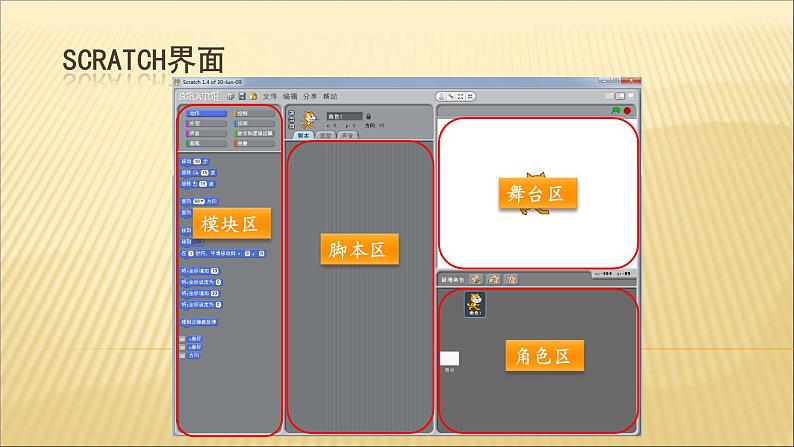Click the 将y坐标增加 10 block
The width and height of the screenshot is (794, 447).
201,294
